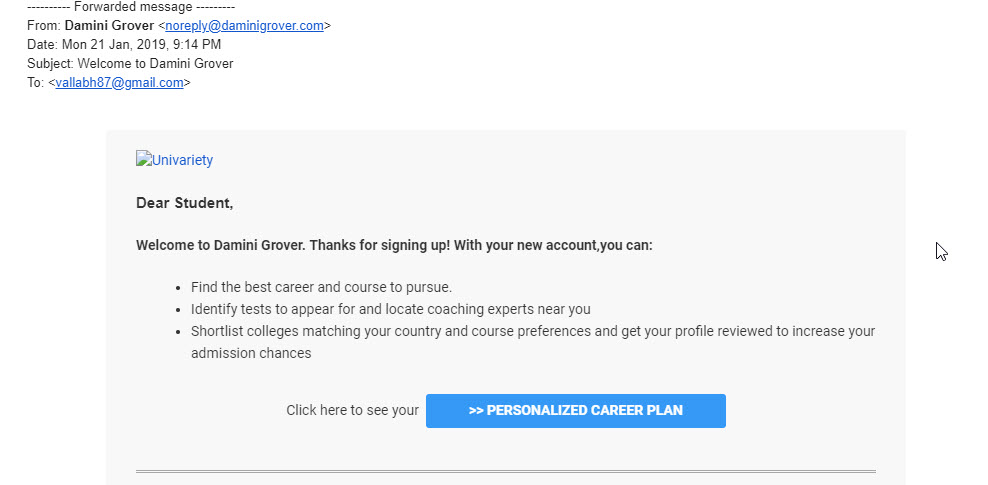Click the Forwarded message header line
988x485 pixels.
(131, 8)
